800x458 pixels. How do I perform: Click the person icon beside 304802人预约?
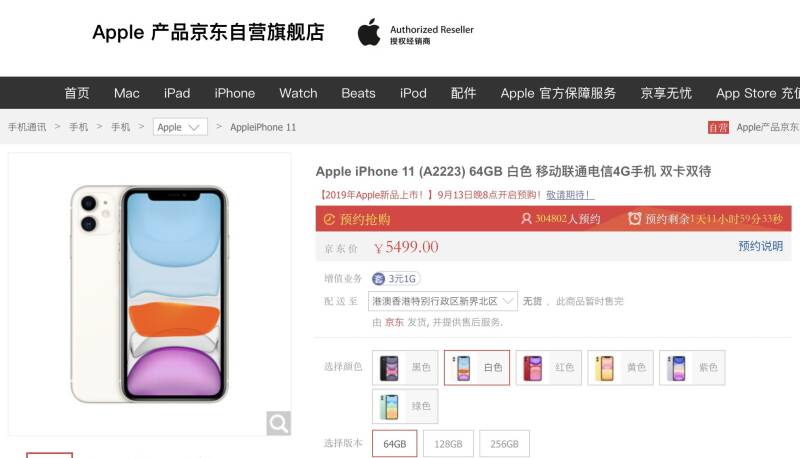click(526, 219)
